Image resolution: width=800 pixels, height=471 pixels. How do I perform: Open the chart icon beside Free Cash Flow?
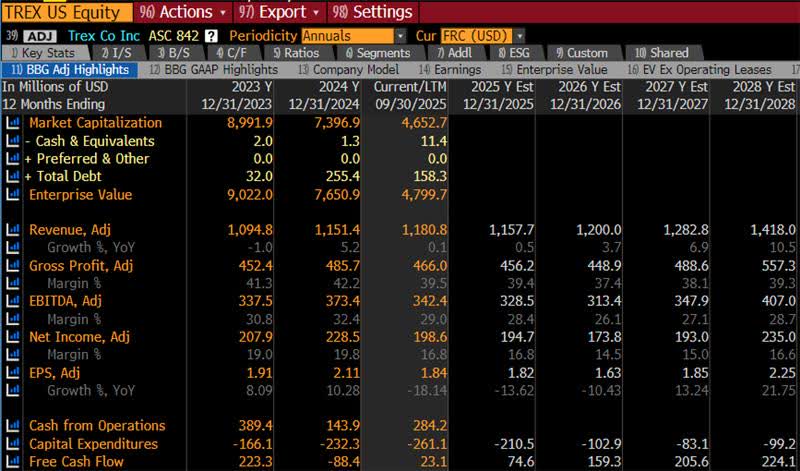pos(13,461)
